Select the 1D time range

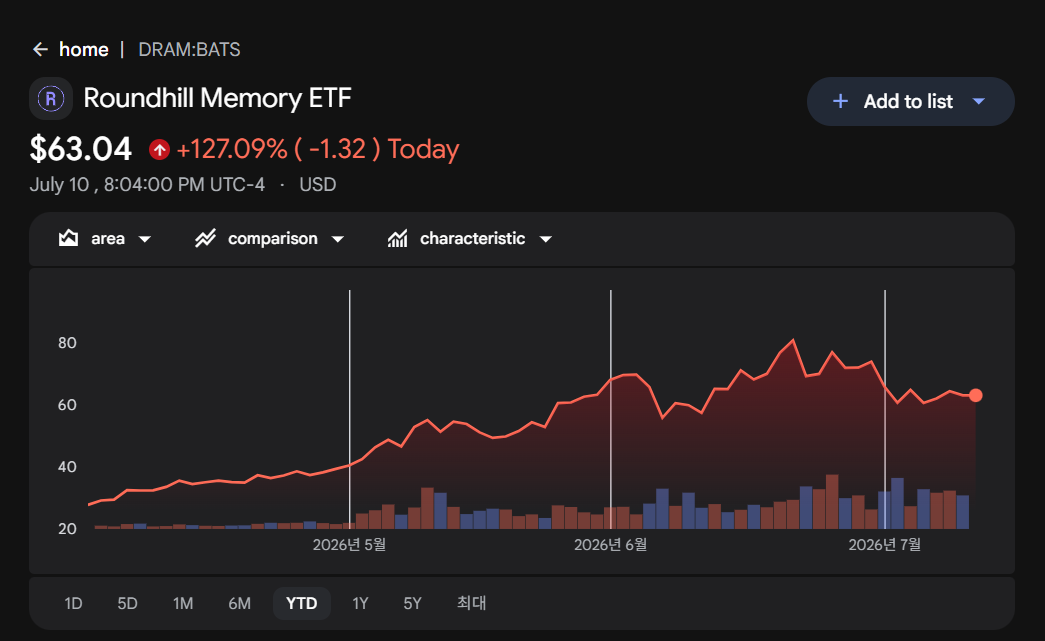[73, 604]
